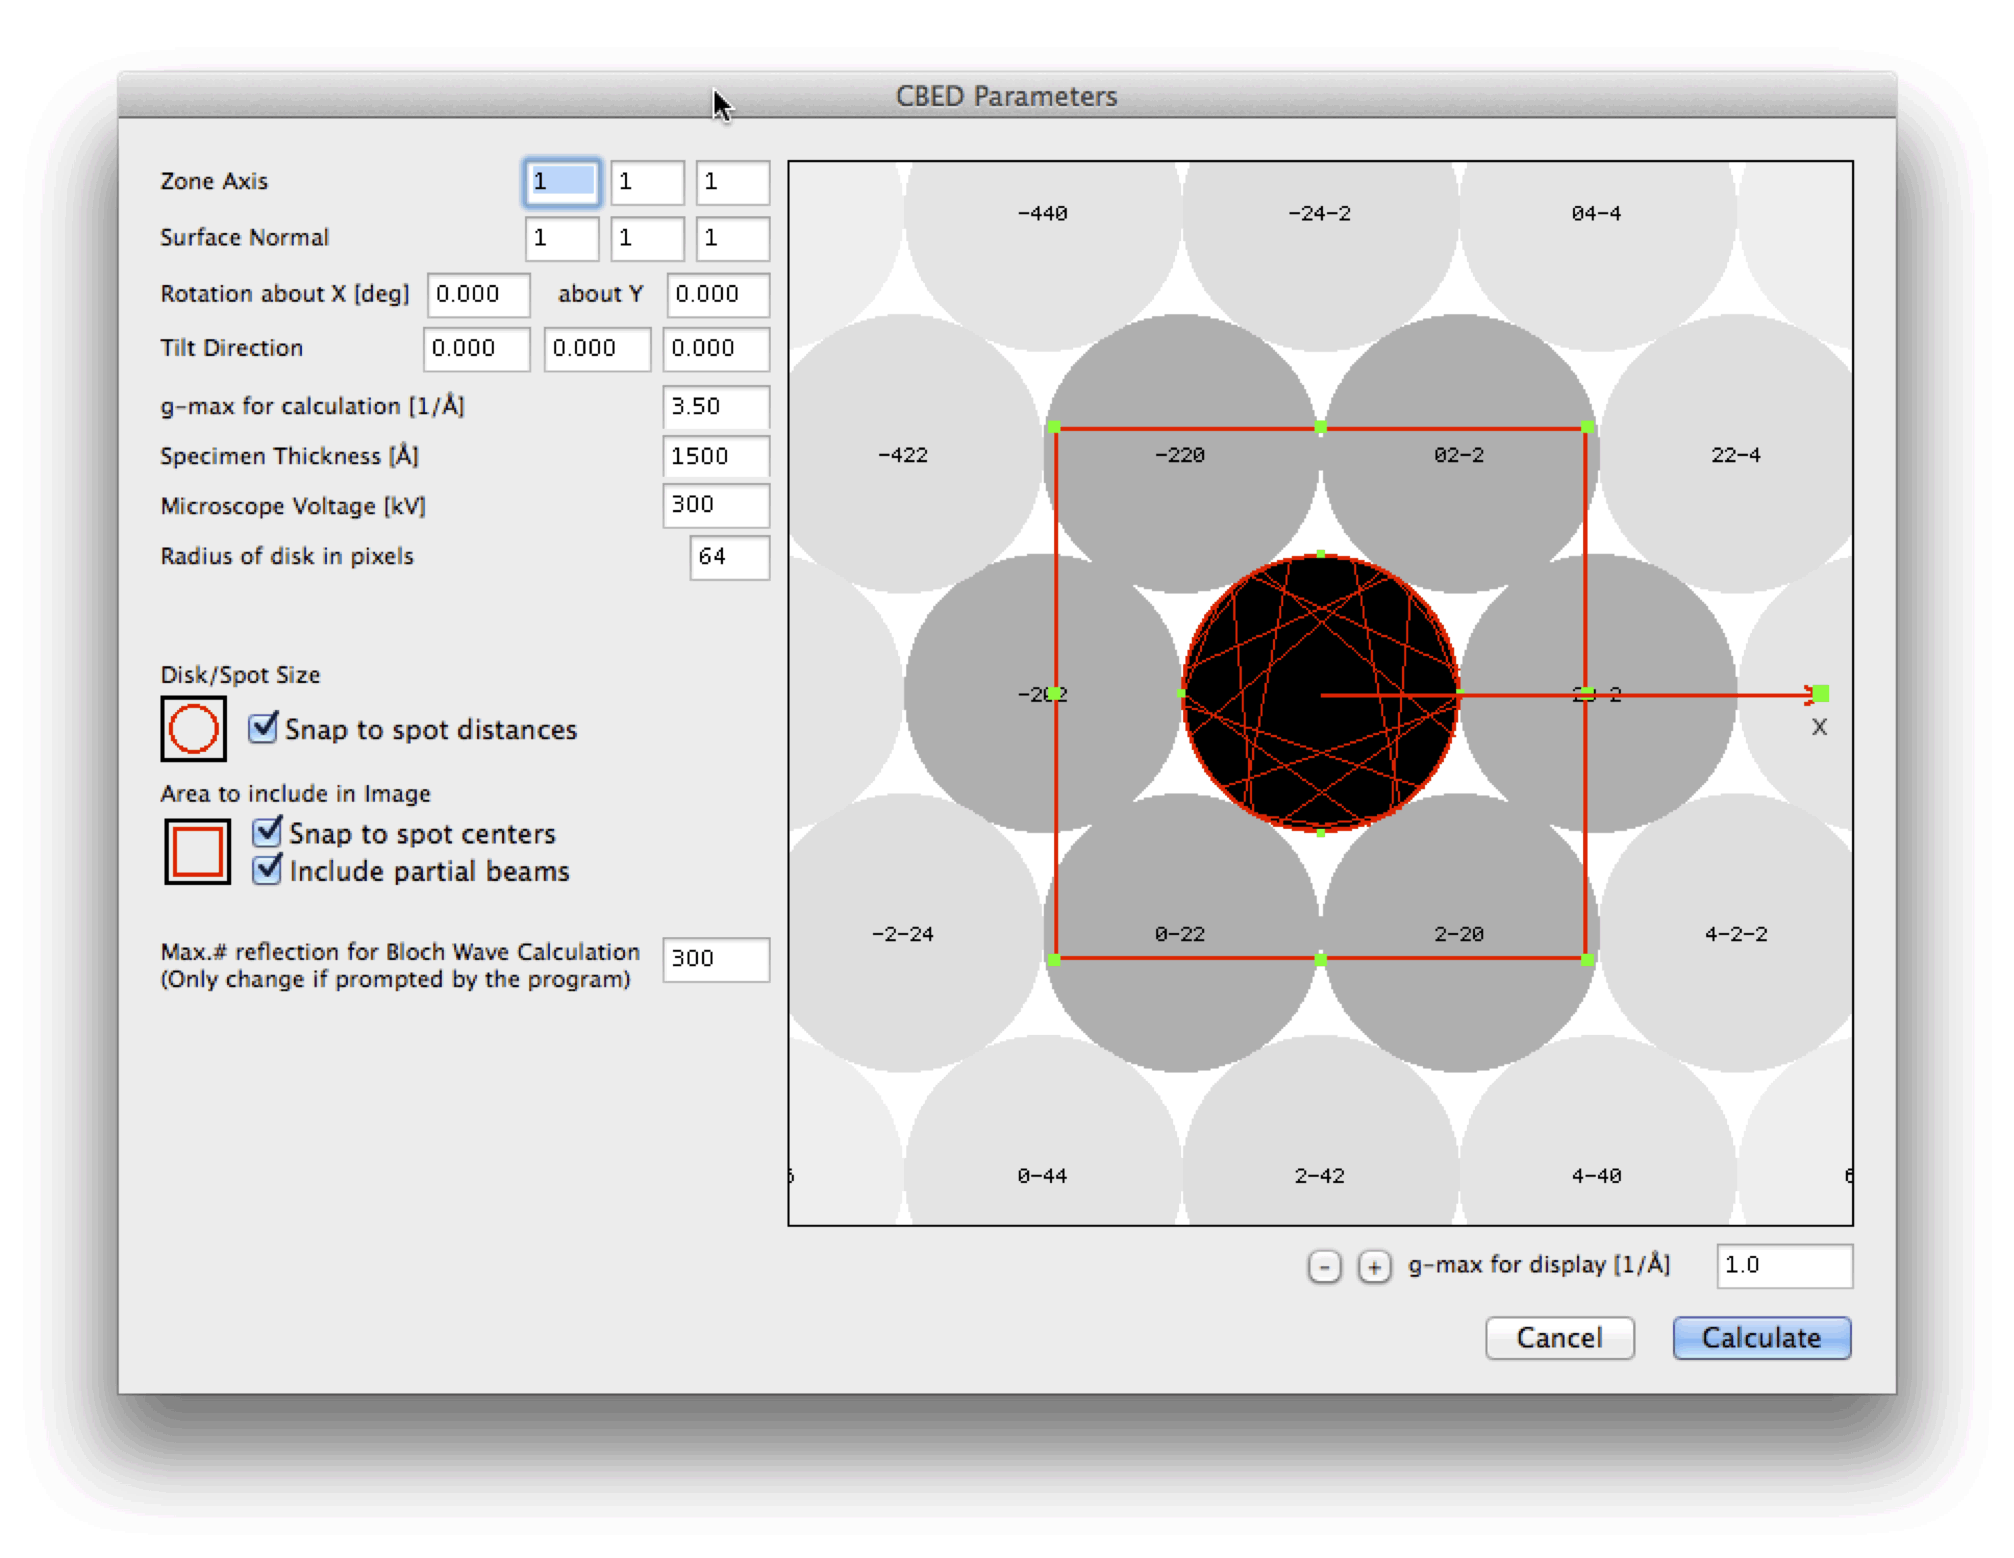Click the -220 diffraction disk

point(1180,454)
